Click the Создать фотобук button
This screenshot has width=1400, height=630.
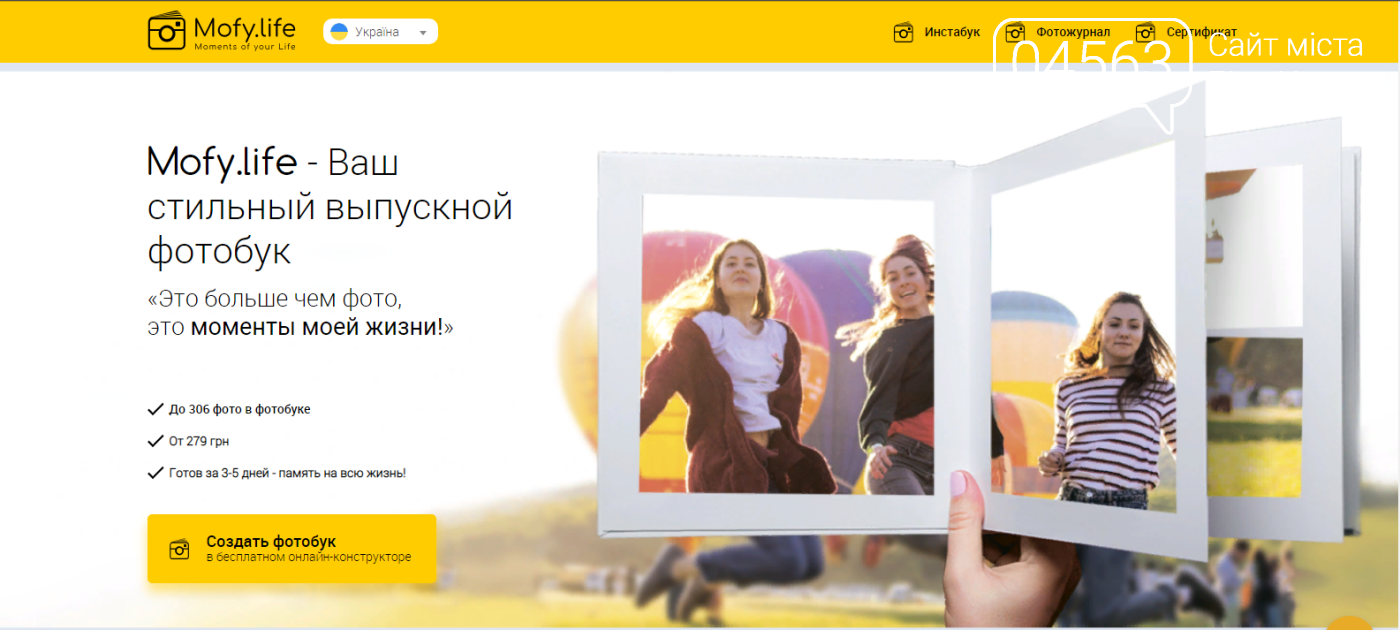tap(292, 548)
